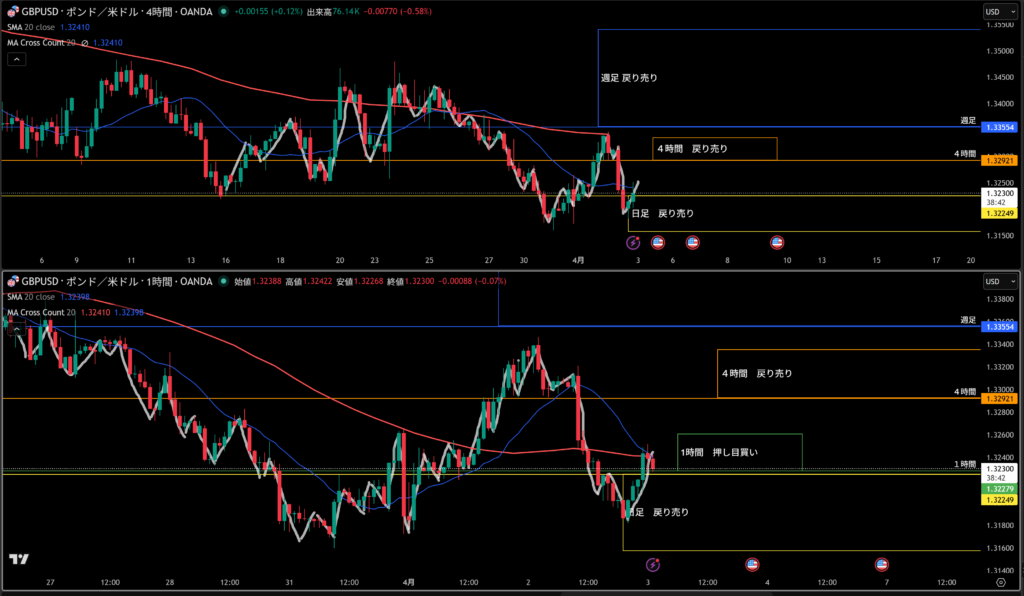Open the USD currency dropdown on the upper chart
This screenshot has width=1024, height=596.
pos(997,12)
